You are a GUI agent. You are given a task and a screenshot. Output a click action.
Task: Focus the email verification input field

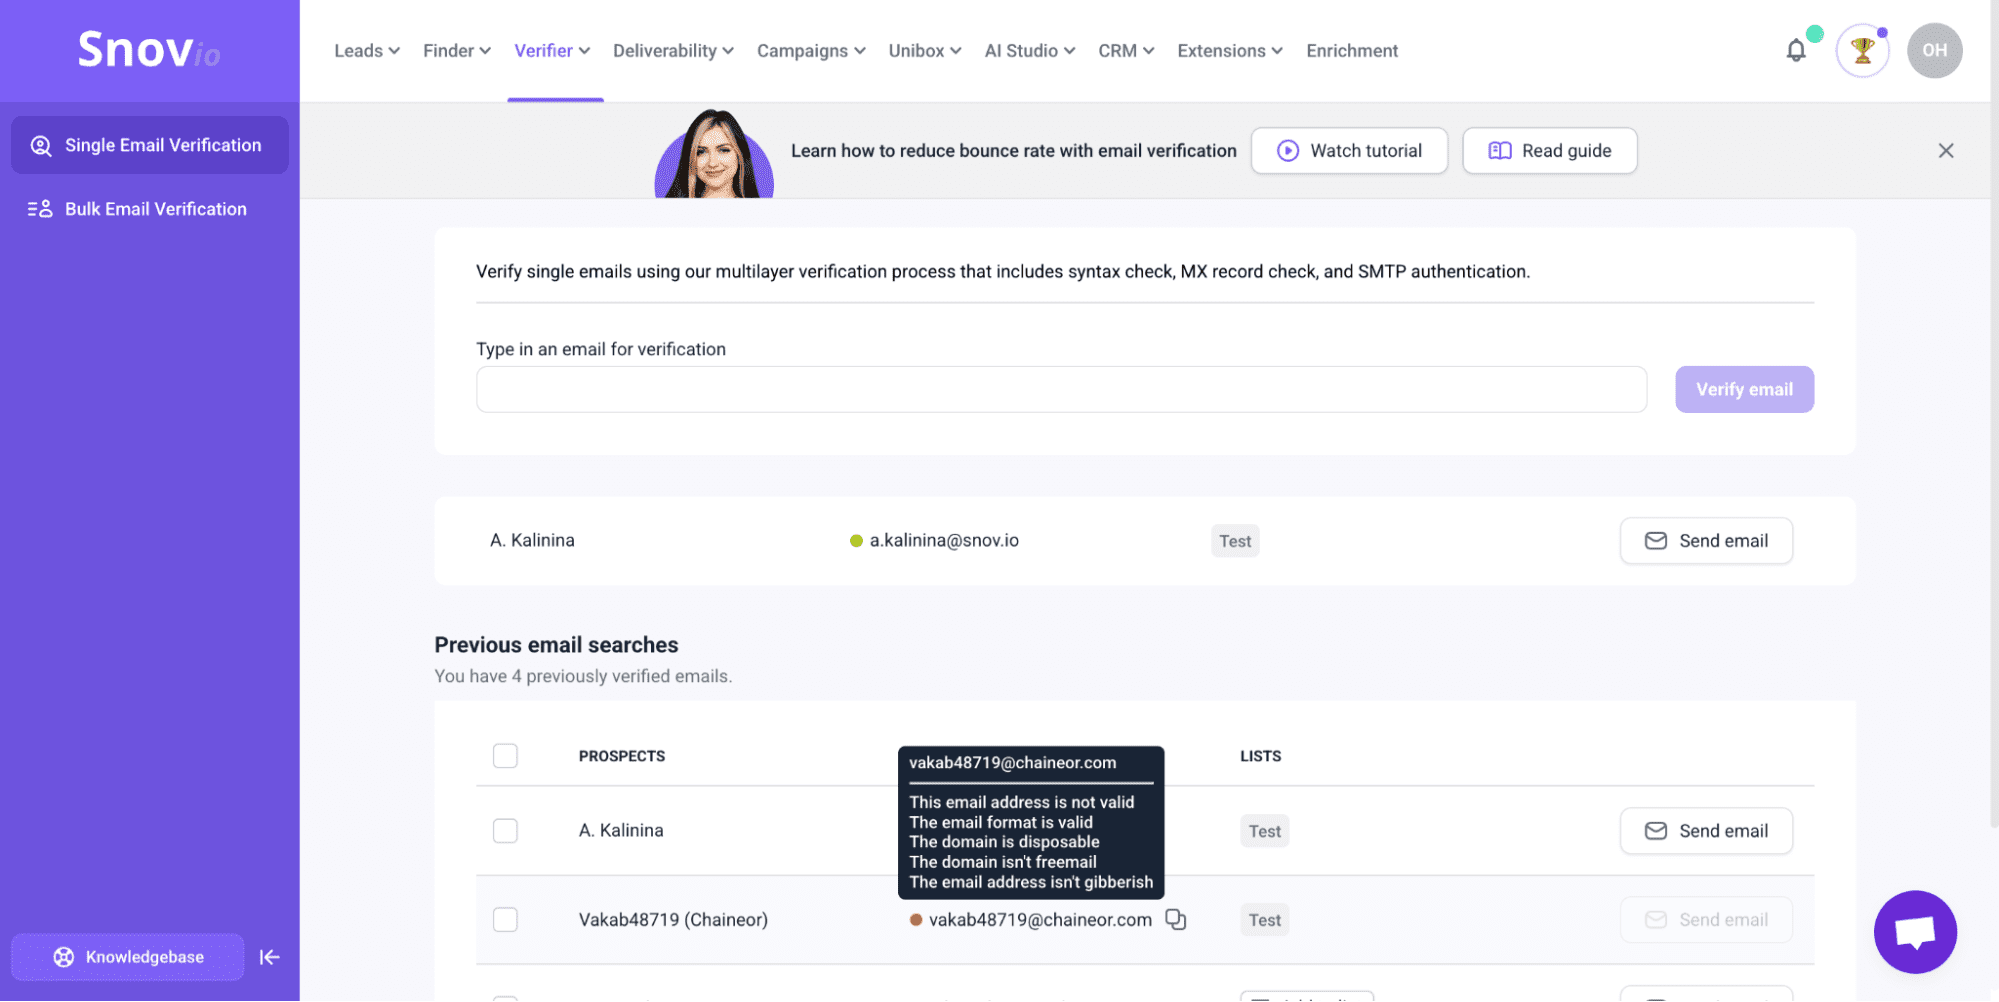tap(1061, 389)
